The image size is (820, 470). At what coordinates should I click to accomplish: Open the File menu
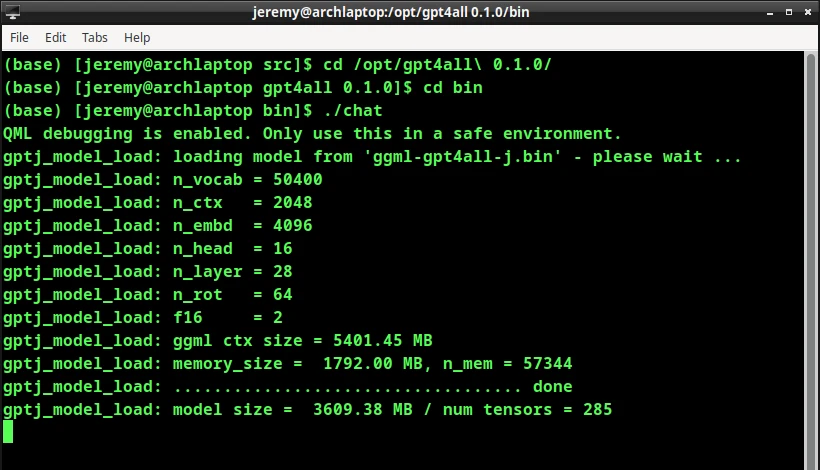point(19,38)
